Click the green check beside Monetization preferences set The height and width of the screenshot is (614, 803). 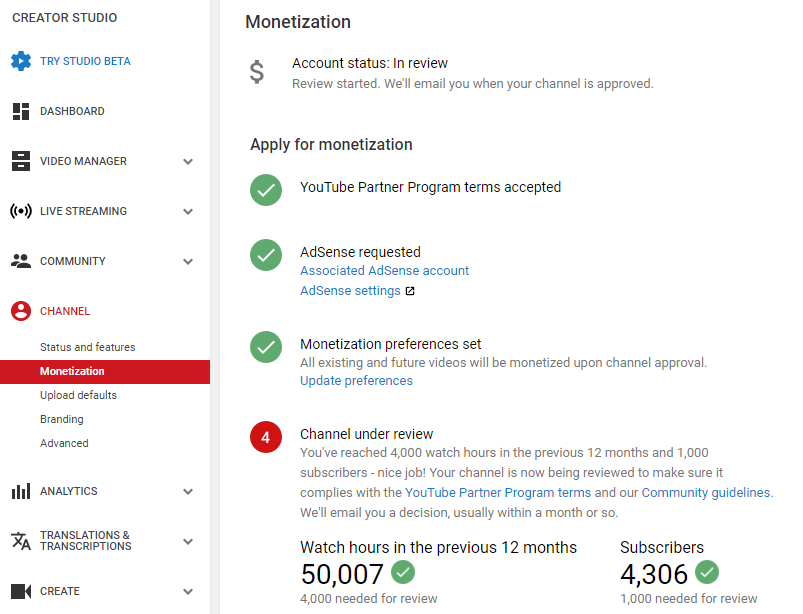point(266,347)
